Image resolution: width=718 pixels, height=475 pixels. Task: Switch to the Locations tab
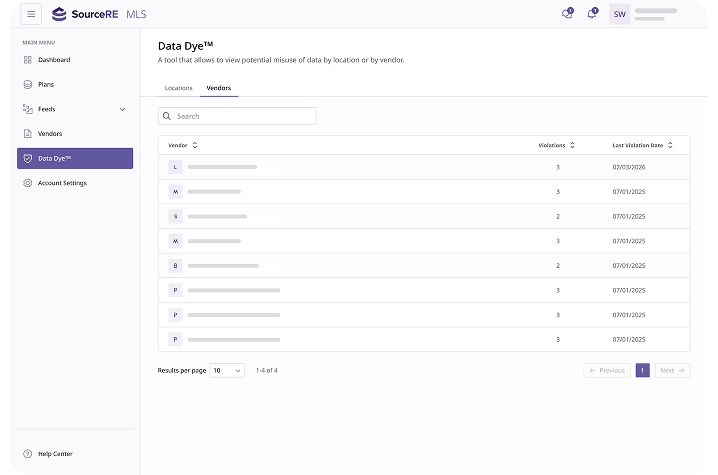click(x=178, y=88)
